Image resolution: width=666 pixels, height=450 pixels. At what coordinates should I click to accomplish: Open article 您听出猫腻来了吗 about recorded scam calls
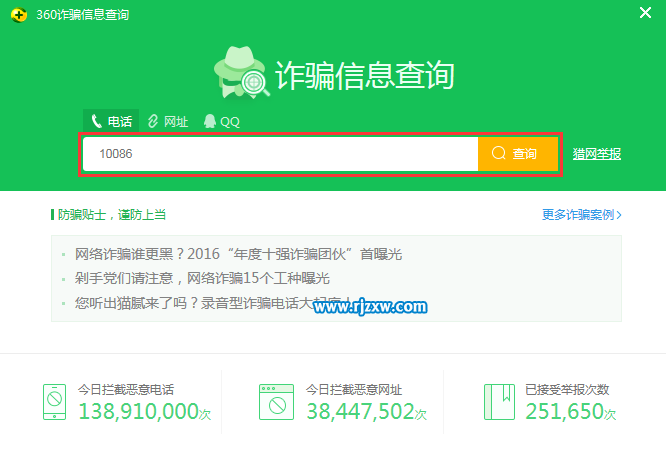tap(212, 303)
